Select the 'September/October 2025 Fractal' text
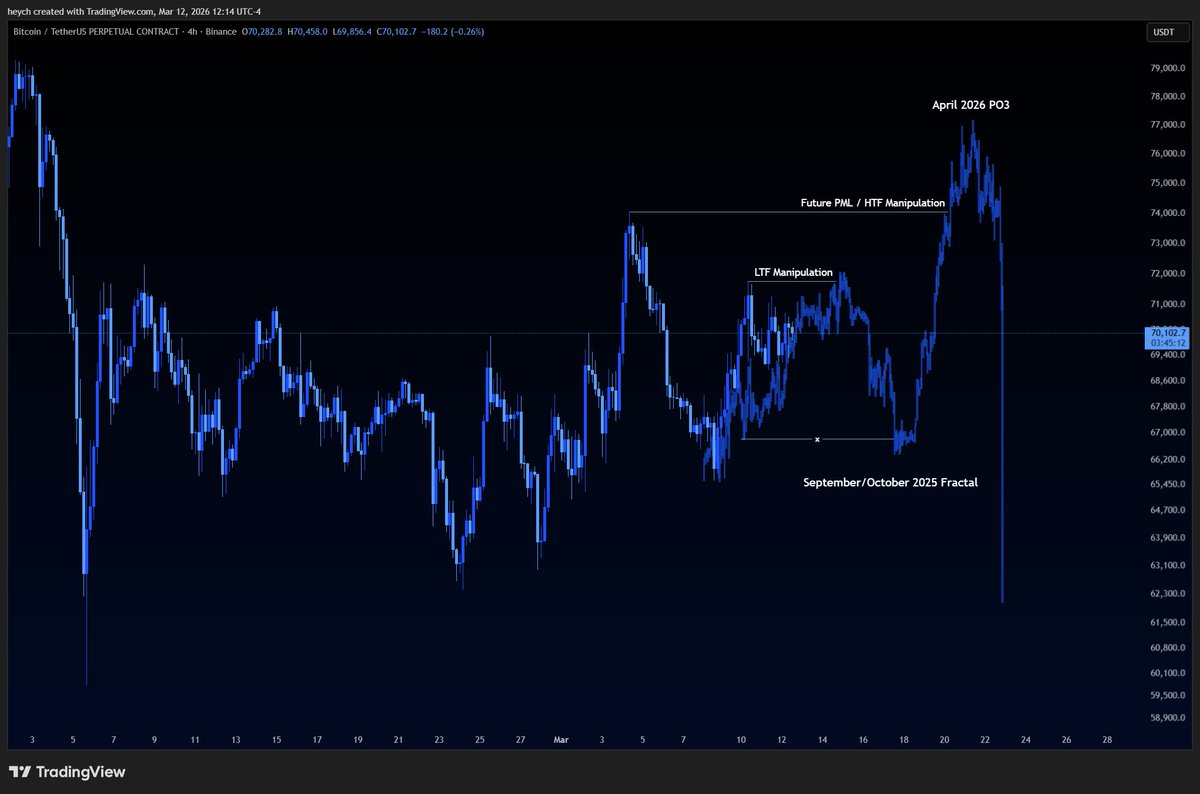Image resolution: width=1200 pixels, height=794 pixels. click(x=890, y=482)
